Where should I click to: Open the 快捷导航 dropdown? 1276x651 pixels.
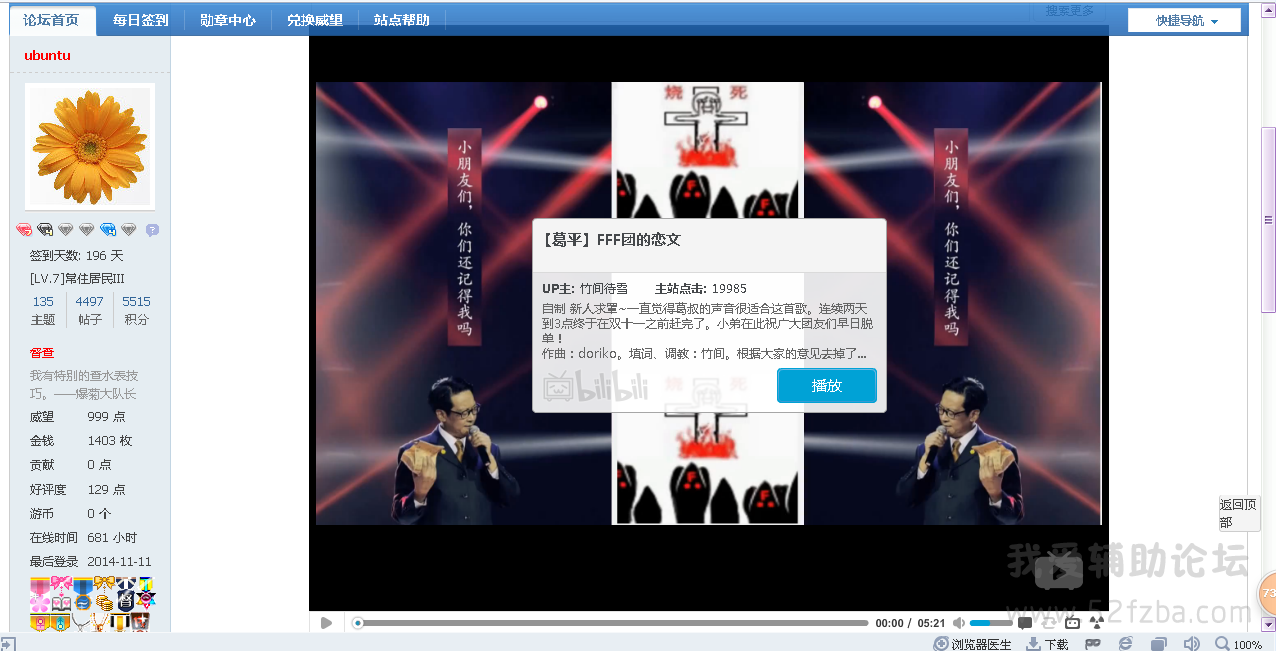(1185, 21)
